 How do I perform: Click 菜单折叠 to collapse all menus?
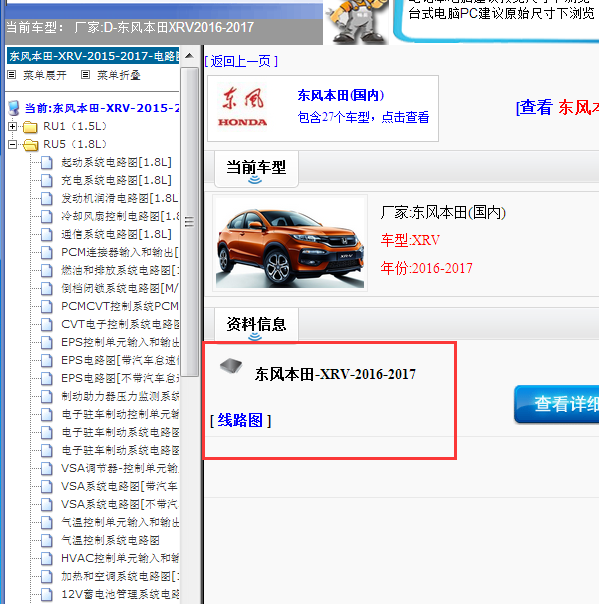[x=119, y=75]
